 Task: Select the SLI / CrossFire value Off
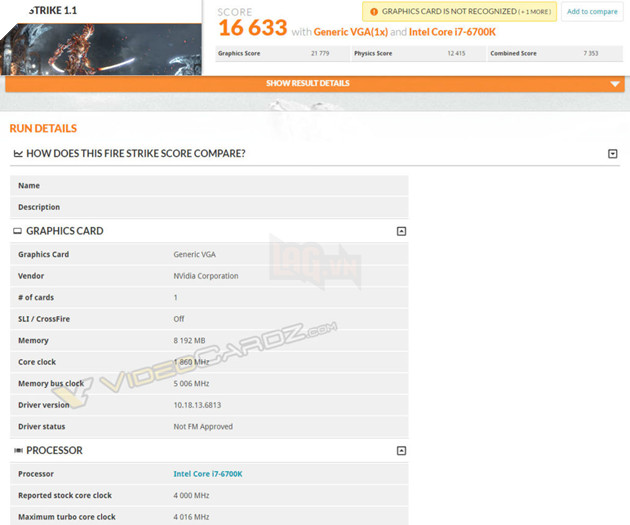click(x=179, y=319)
